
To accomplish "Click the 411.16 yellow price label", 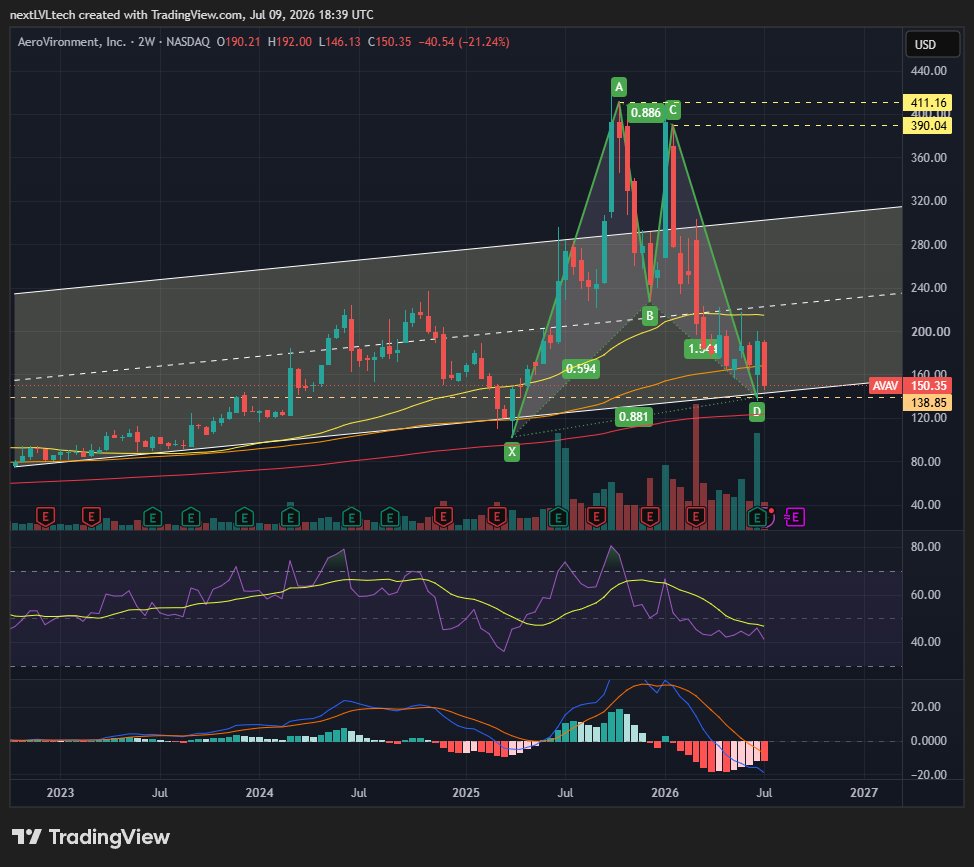I will [929, 102].
